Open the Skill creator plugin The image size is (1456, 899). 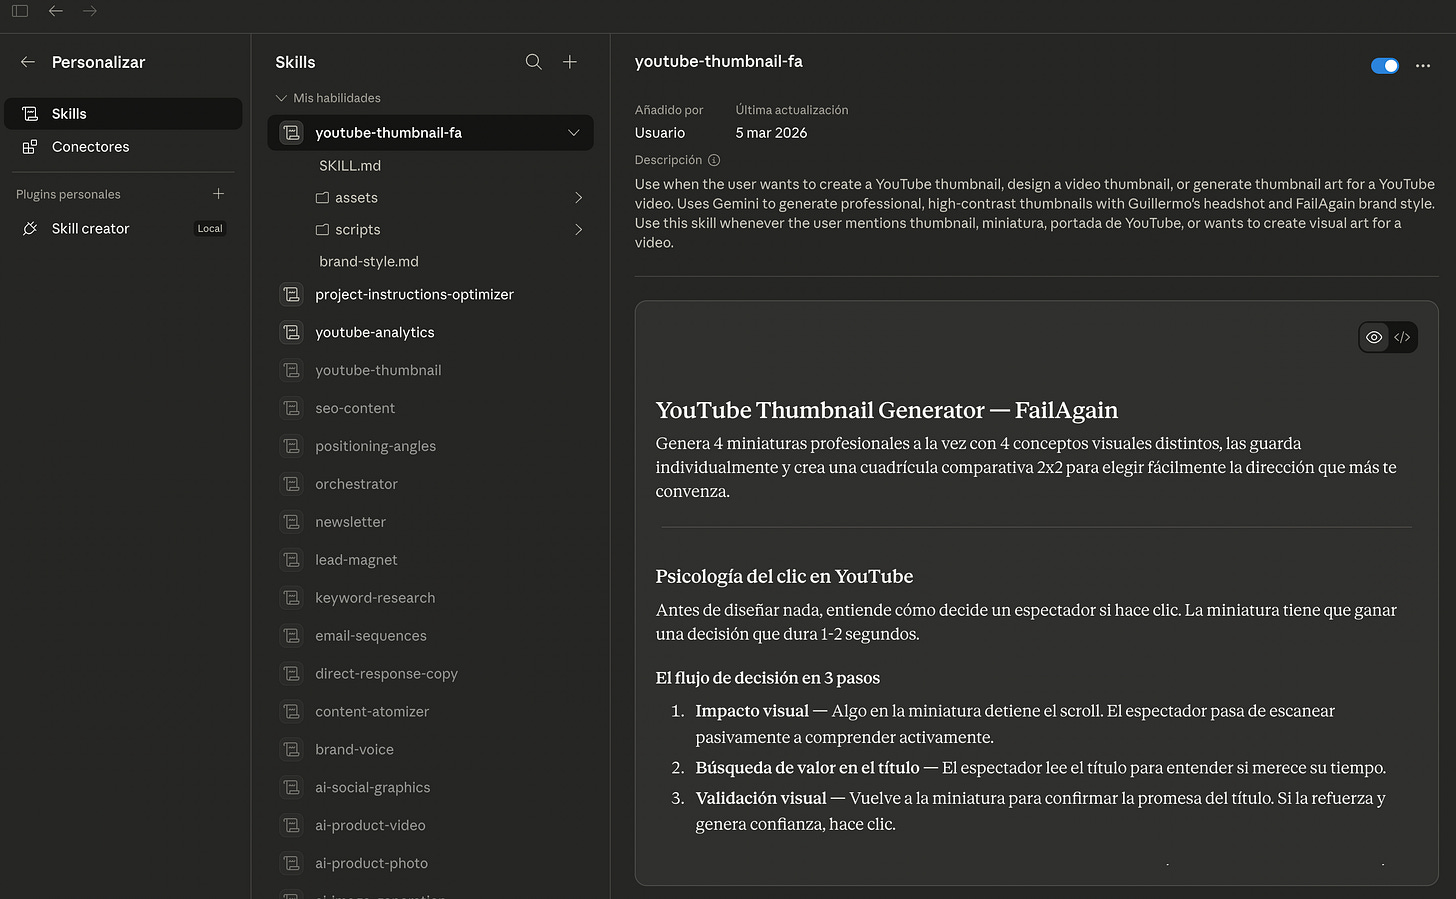[123, 229]
